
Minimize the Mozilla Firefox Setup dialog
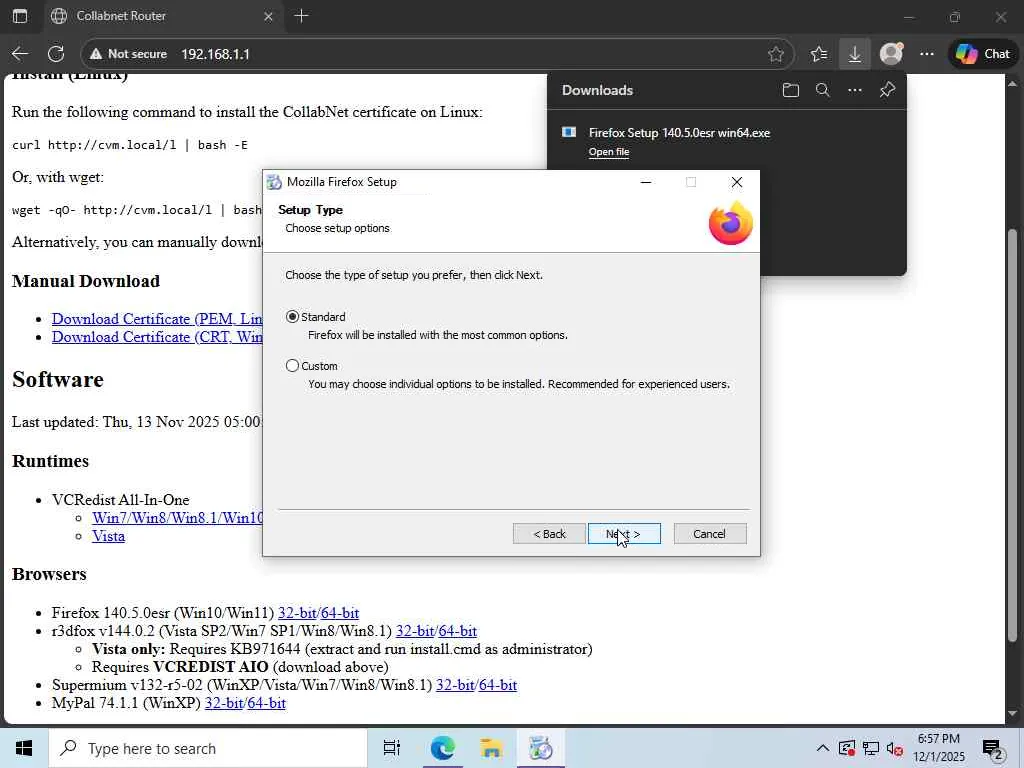646,182
